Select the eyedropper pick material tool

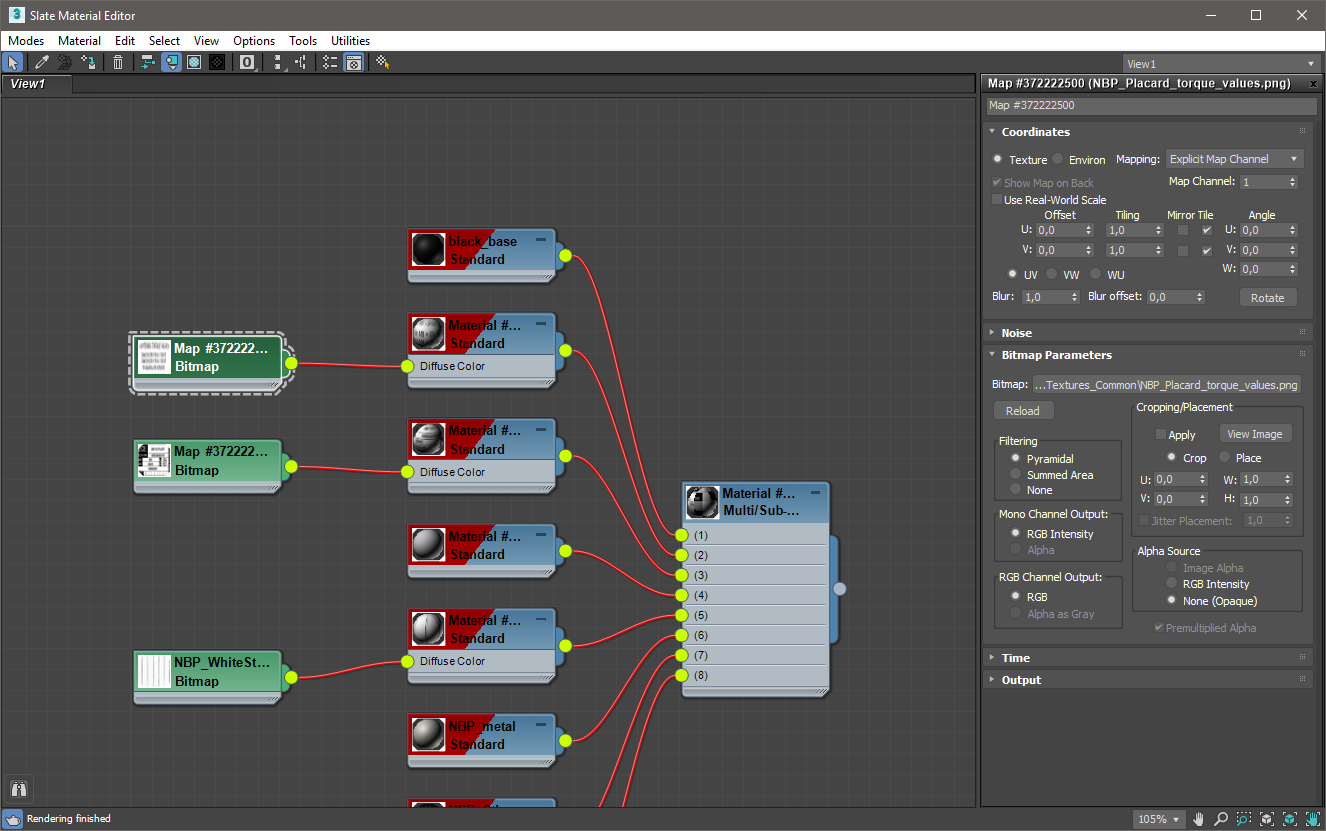[x=42, y=62]
